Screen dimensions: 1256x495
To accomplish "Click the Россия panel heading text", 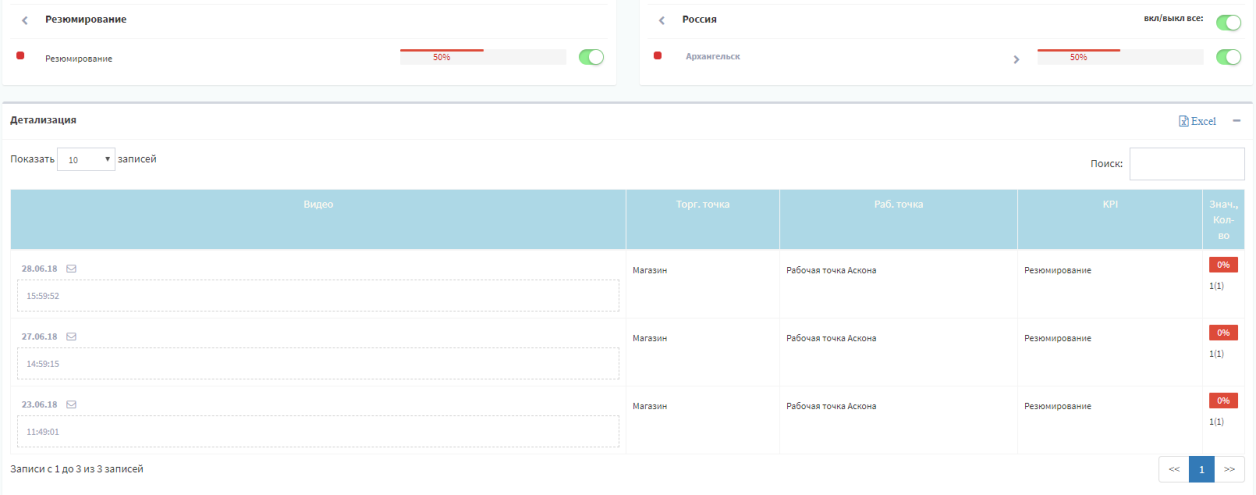I will (x=699, y=19).
